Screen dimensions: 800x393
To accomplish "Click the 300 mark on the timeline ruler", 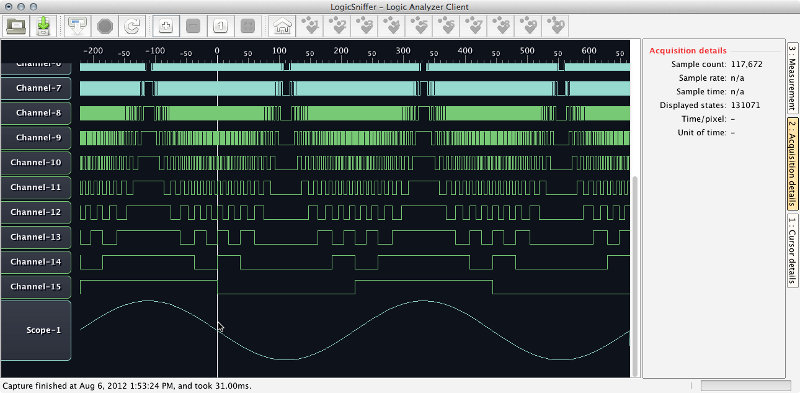I will coord(403,51).
